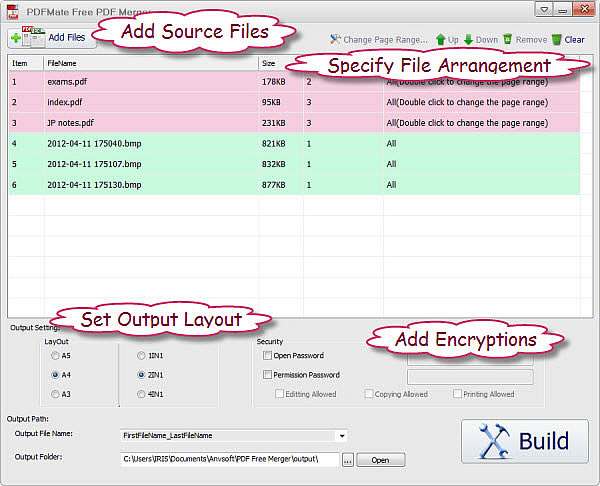The image size is (600, 486).
Task: Click the Add Files button
Action: pyautogui.click(x=52, y=38)
